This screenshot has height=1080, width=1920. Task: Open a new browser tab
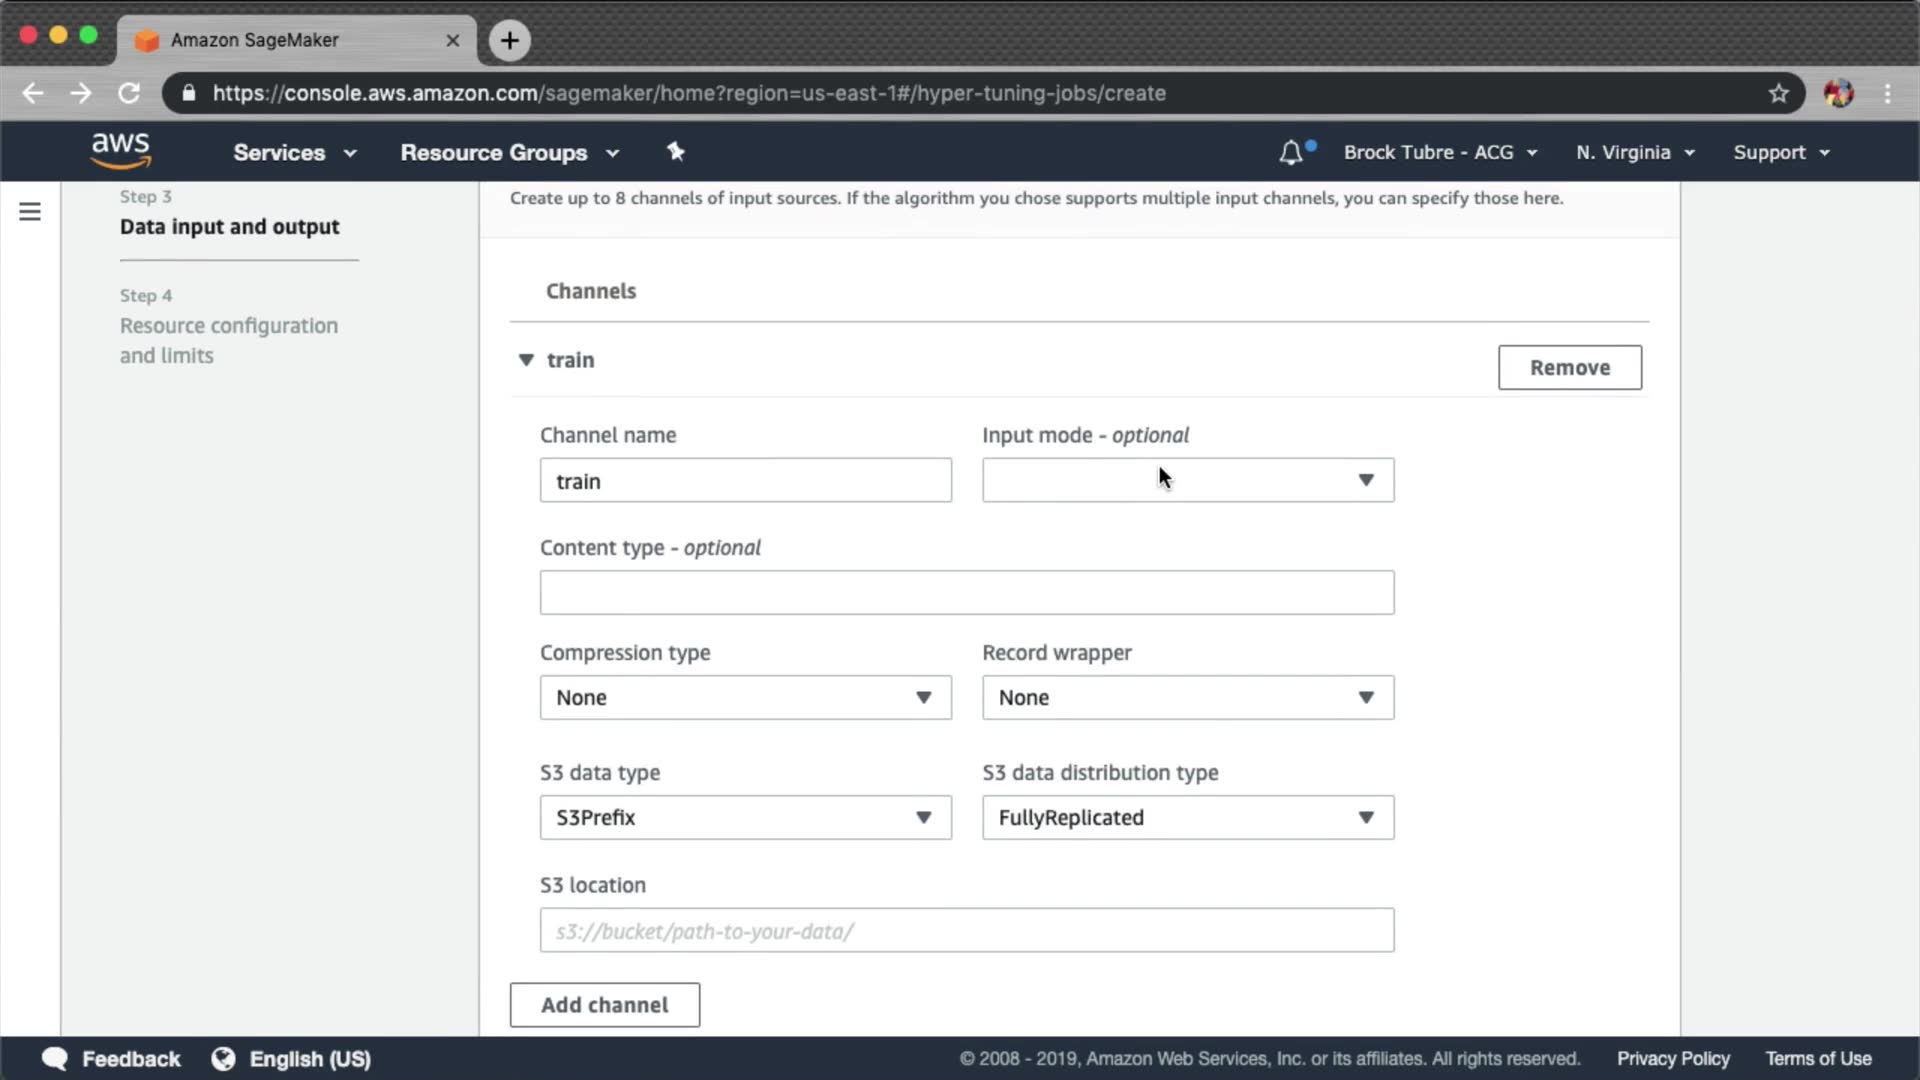pos(510,40)
